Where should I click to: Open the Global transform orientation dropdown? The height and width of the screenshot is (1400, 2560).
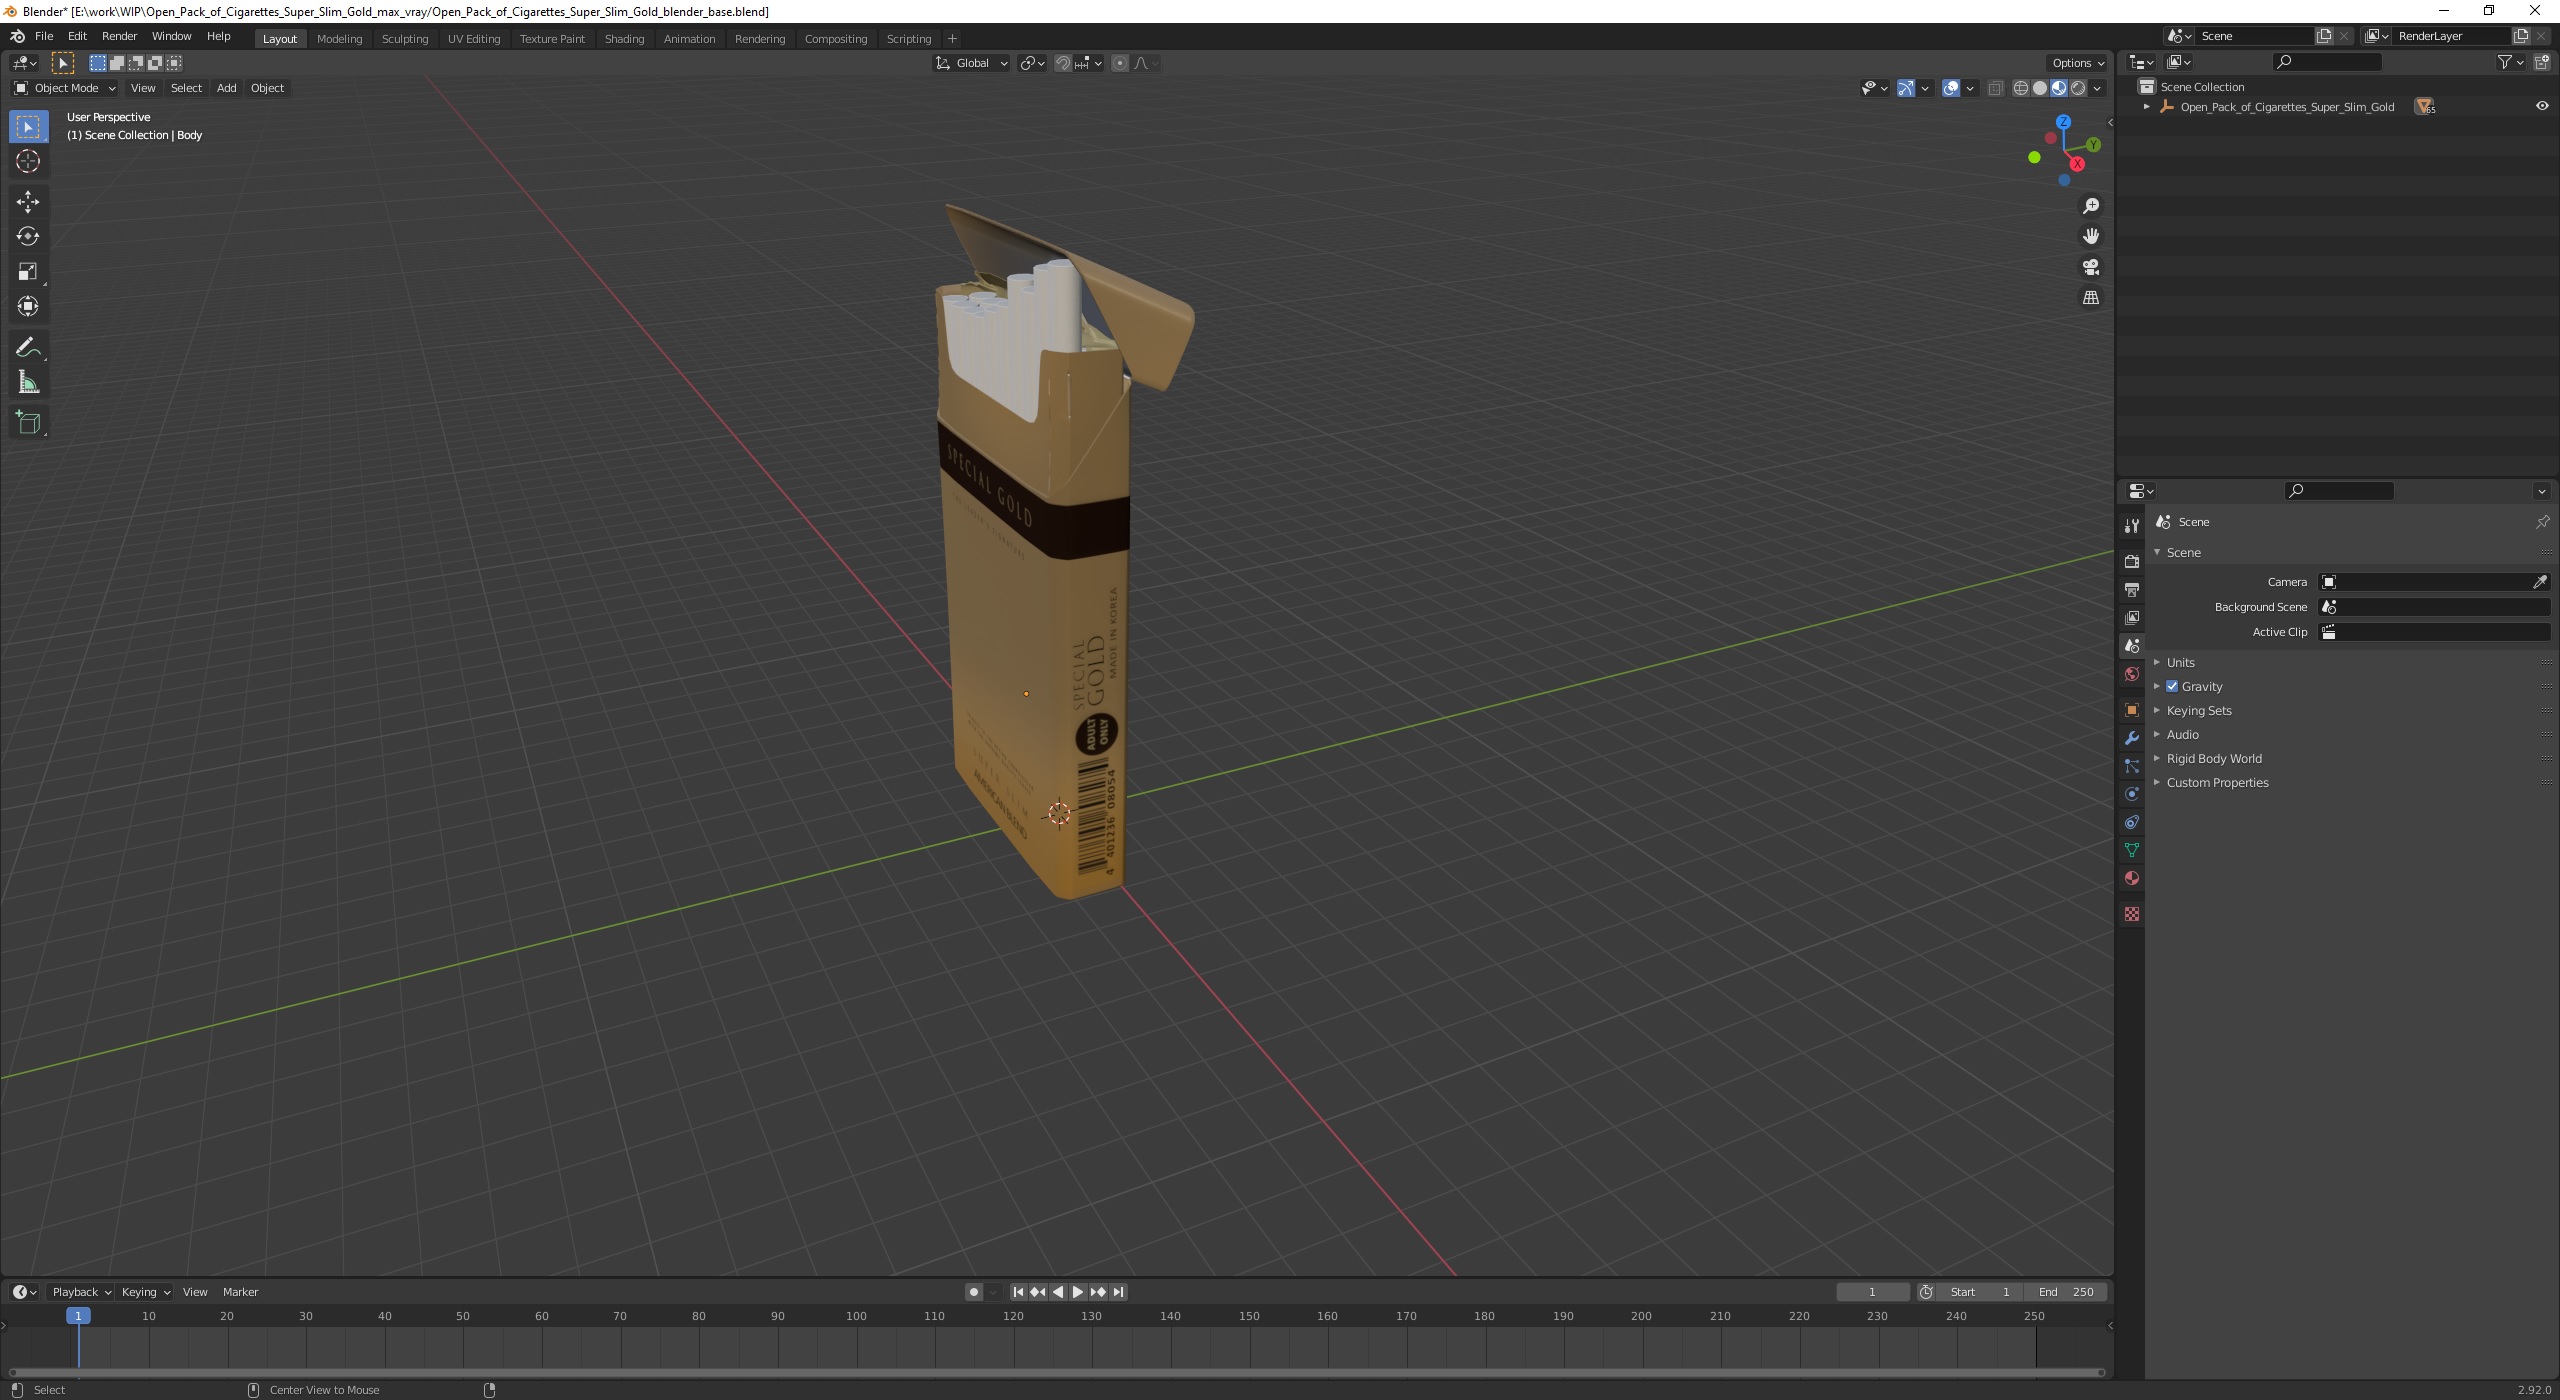click(971, 63)
